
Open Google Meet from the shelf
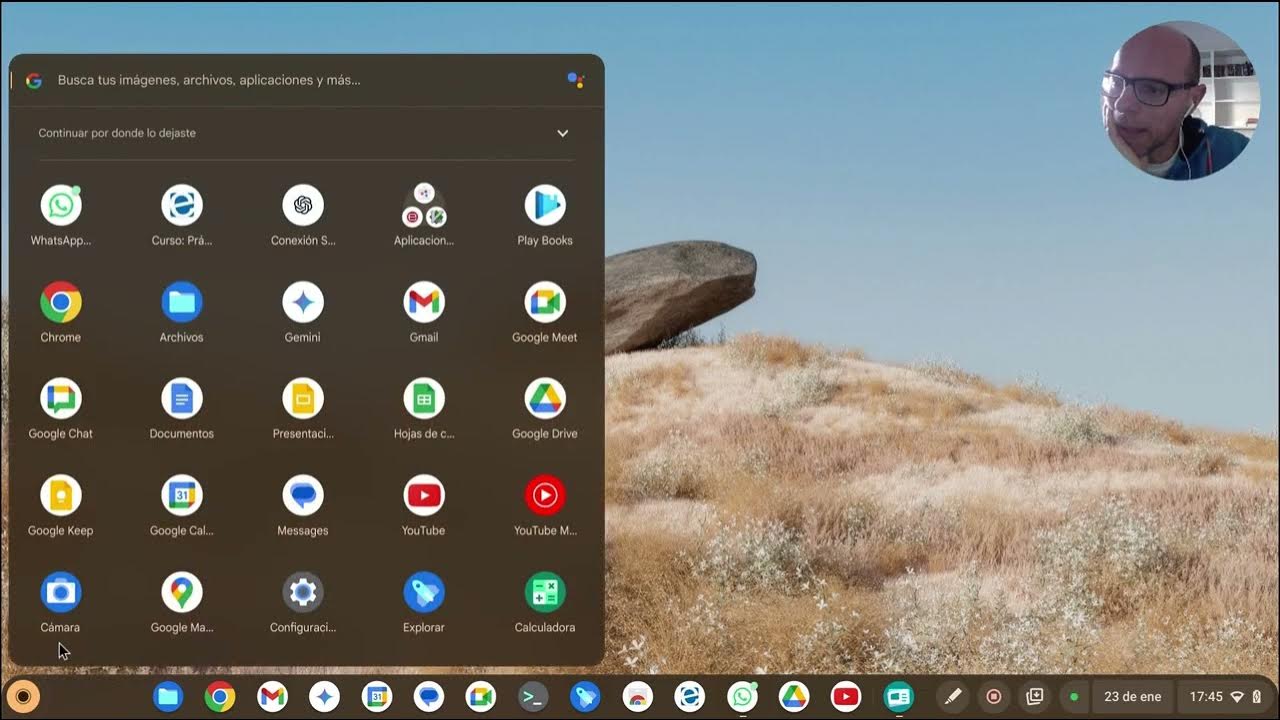click(481, 696)
